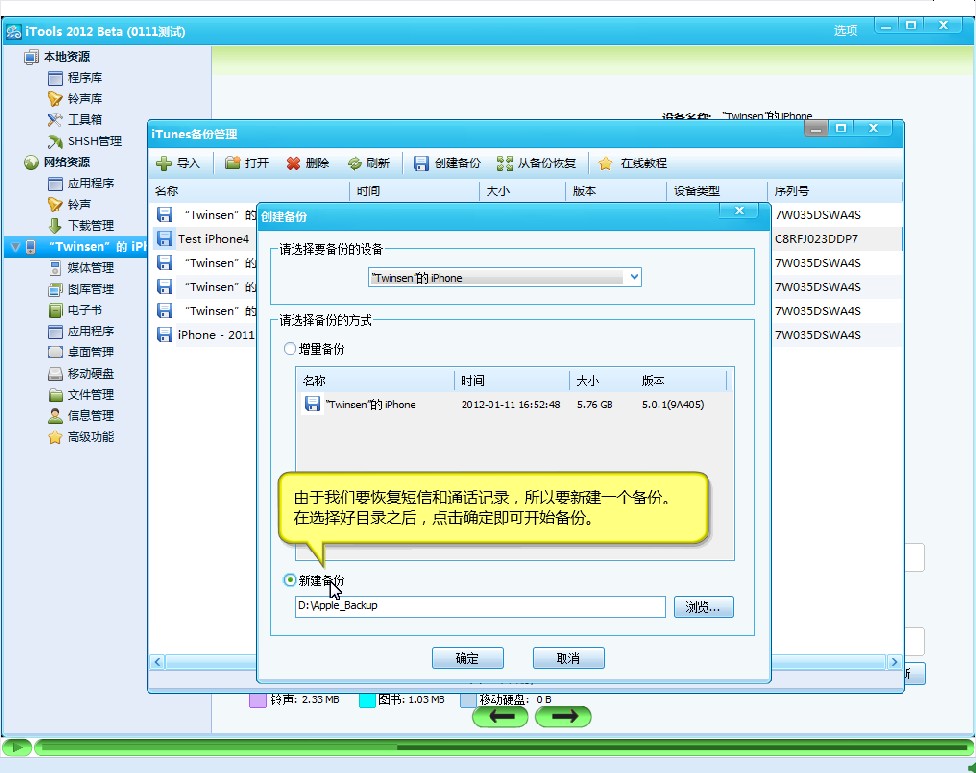Click 设备类型 column header
Screen dimensions: 976x773
[x=717, y=190]
